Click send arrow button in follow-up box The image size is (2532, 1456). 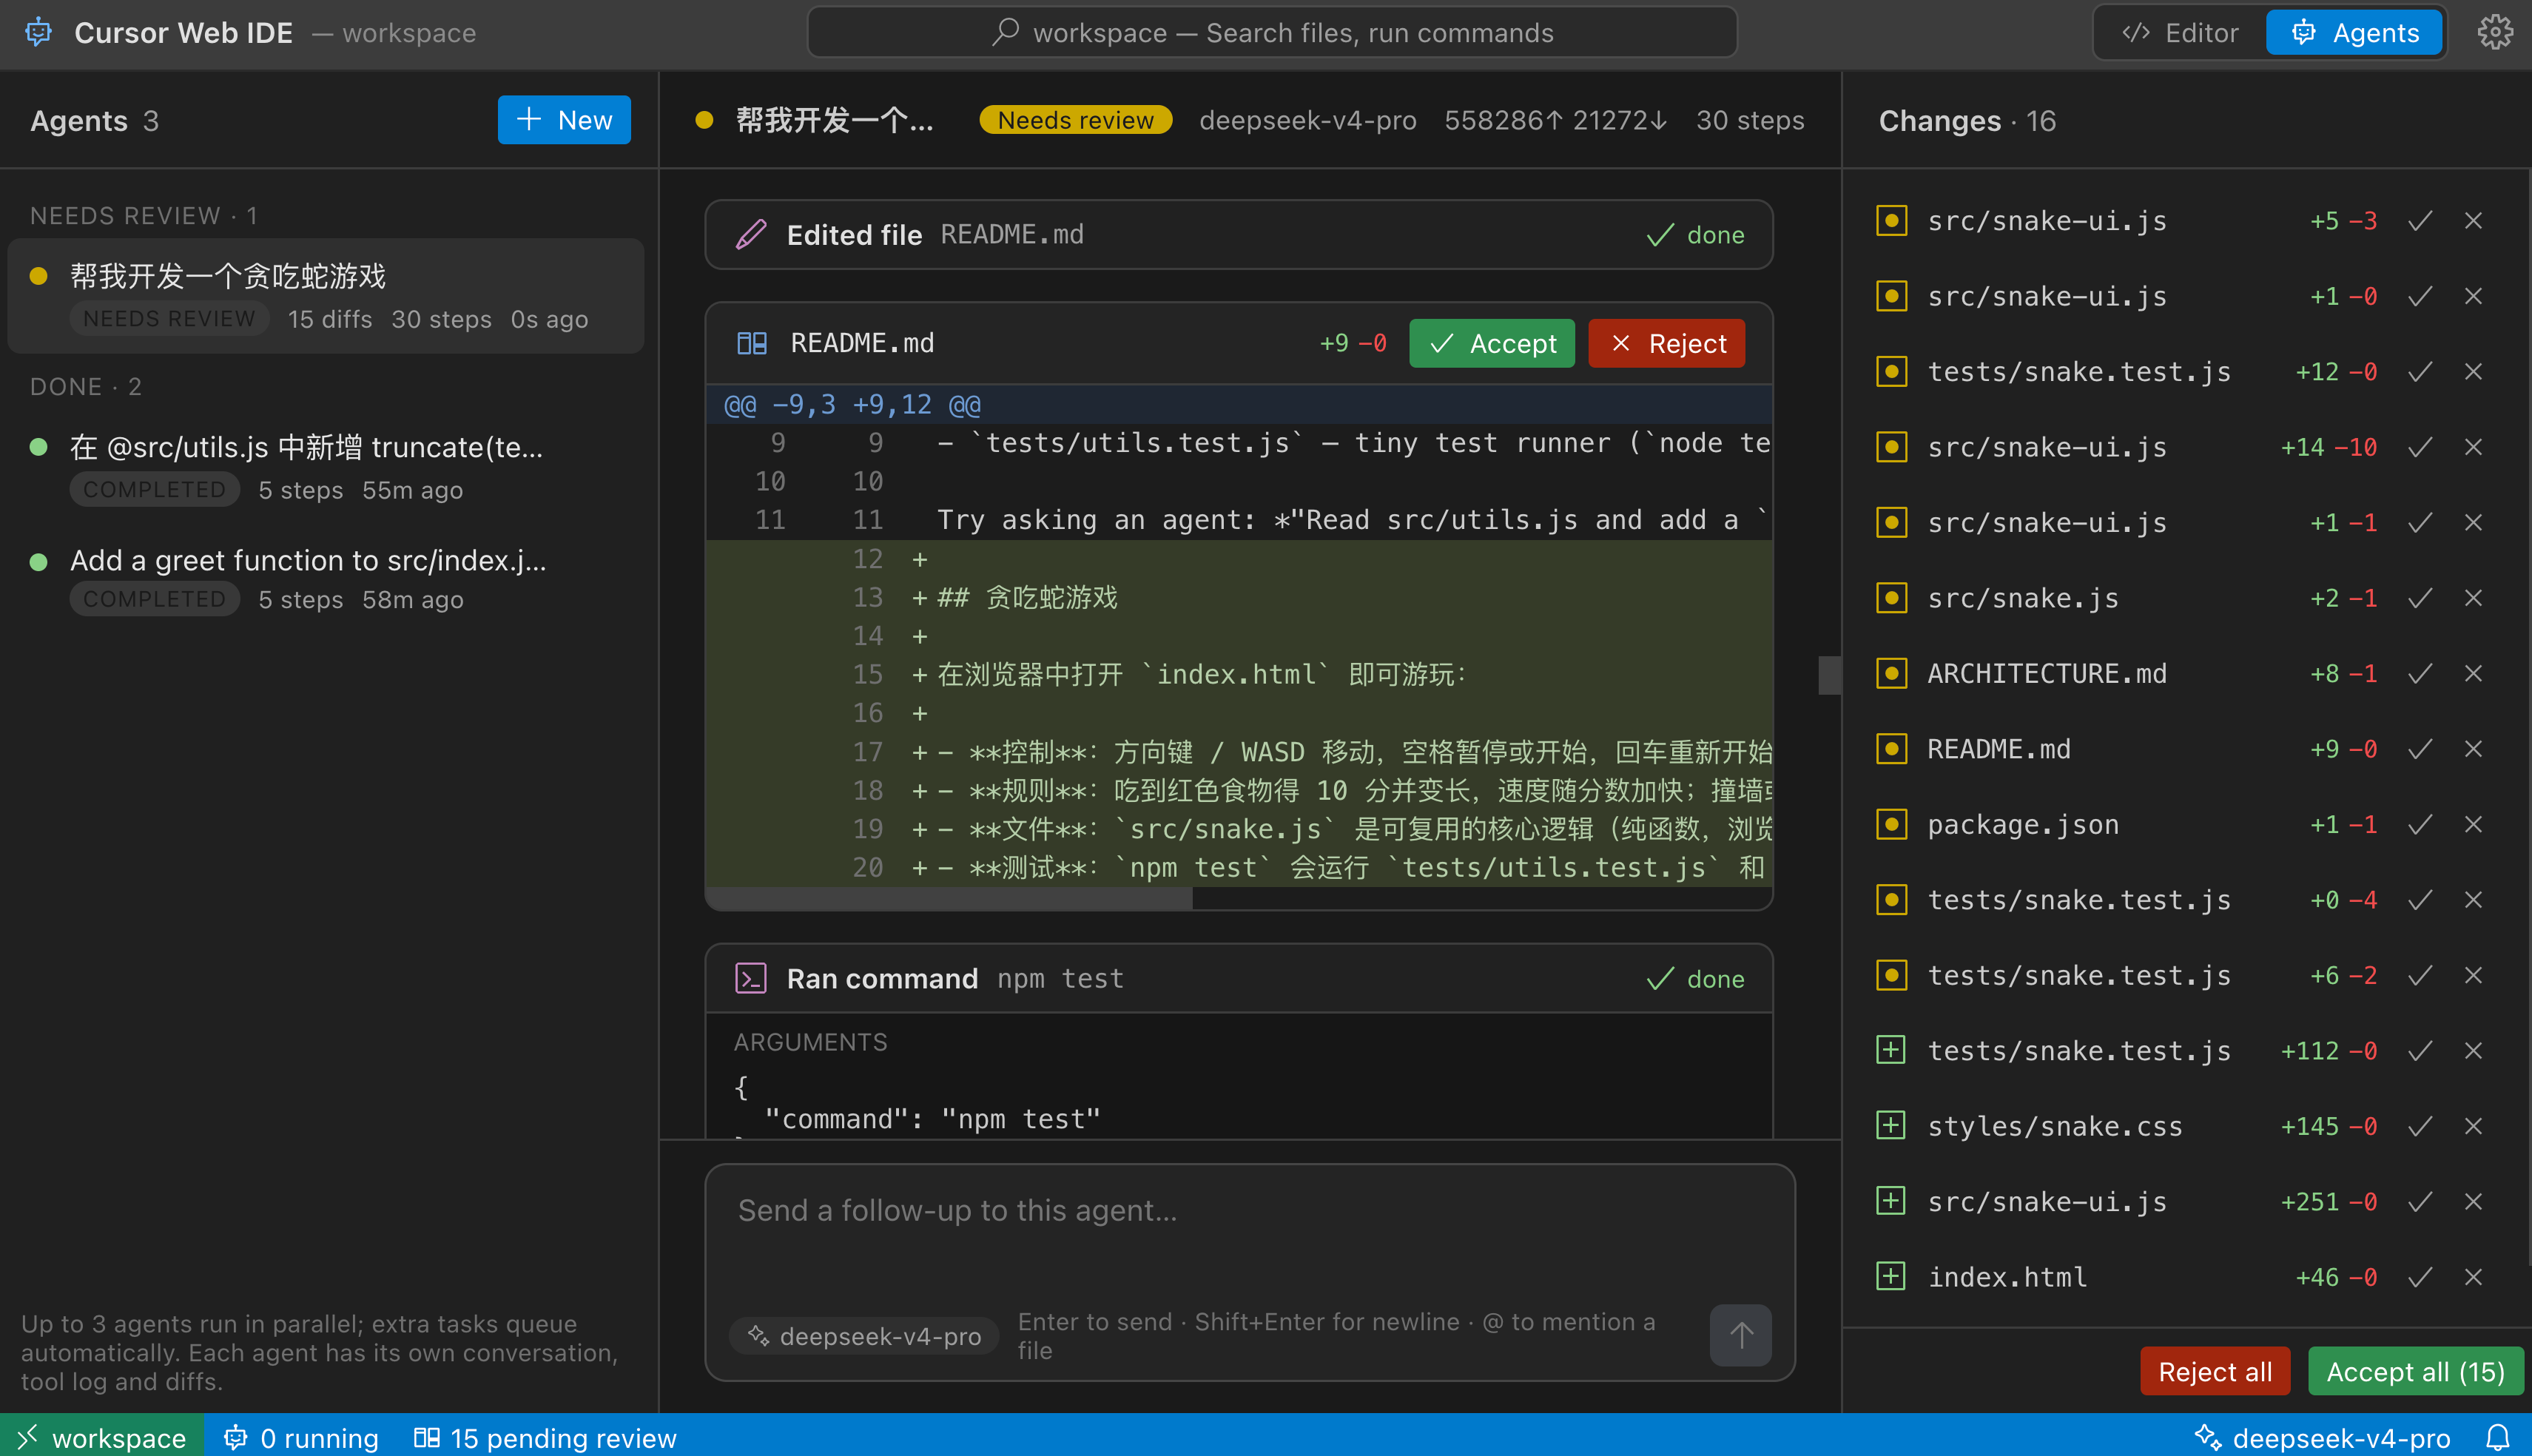coord(1740,1335)
